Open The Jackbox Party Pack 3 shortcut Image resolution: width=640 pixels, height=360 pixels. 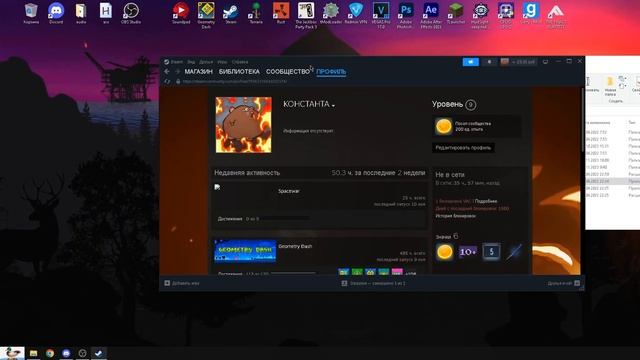306,15
